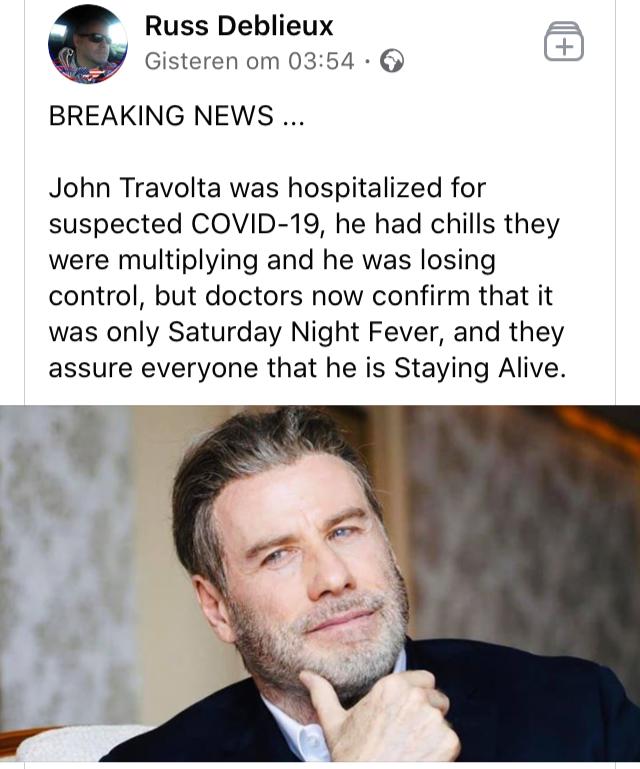The image size is (640, 769).
Task: Open the 'Gisteren om 03:54' timestamp link
Action: (x=249, y=61)
